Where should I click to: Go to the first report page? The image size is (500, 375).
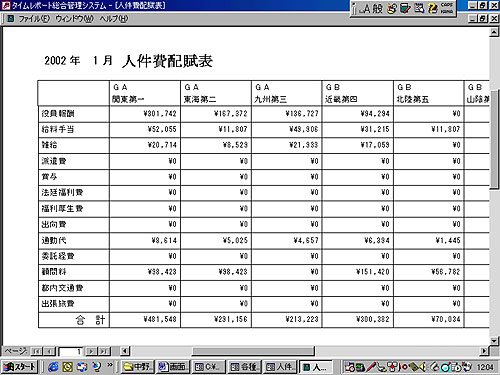[x=36, y=351]
